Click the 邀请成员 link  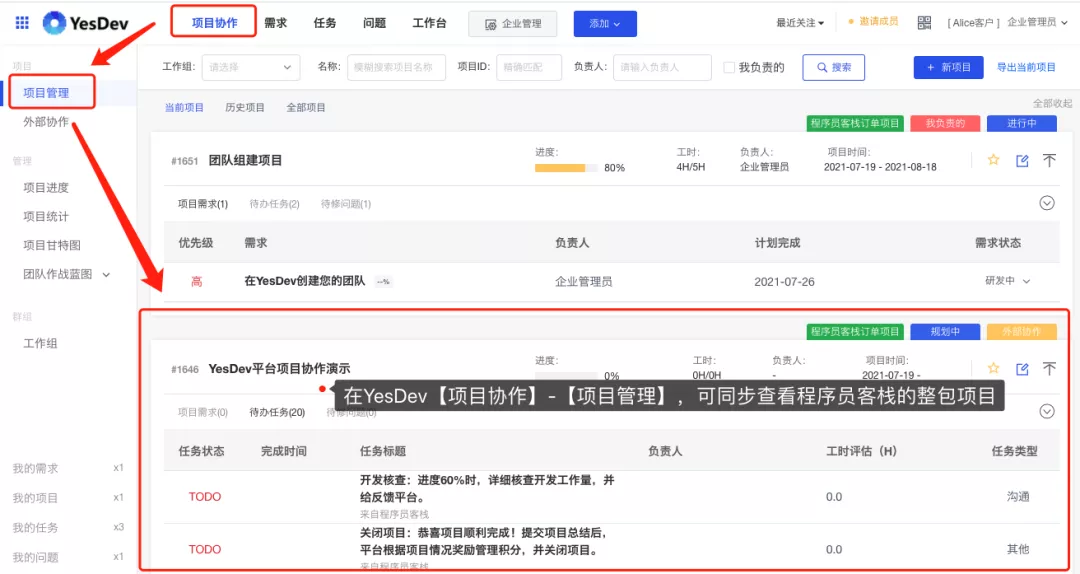tap(873, 21)
